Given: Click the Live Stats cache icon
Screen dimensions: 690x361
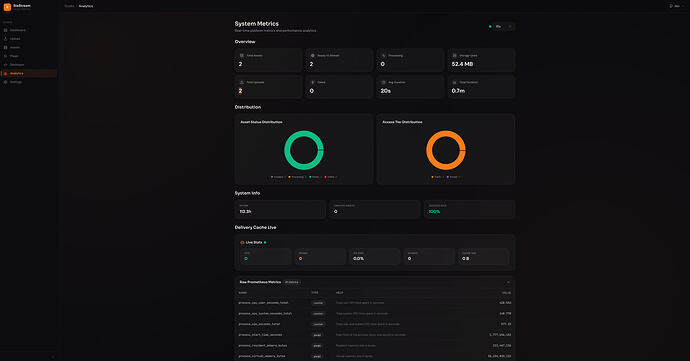Looking at the screenshot, I should (242, 243).
